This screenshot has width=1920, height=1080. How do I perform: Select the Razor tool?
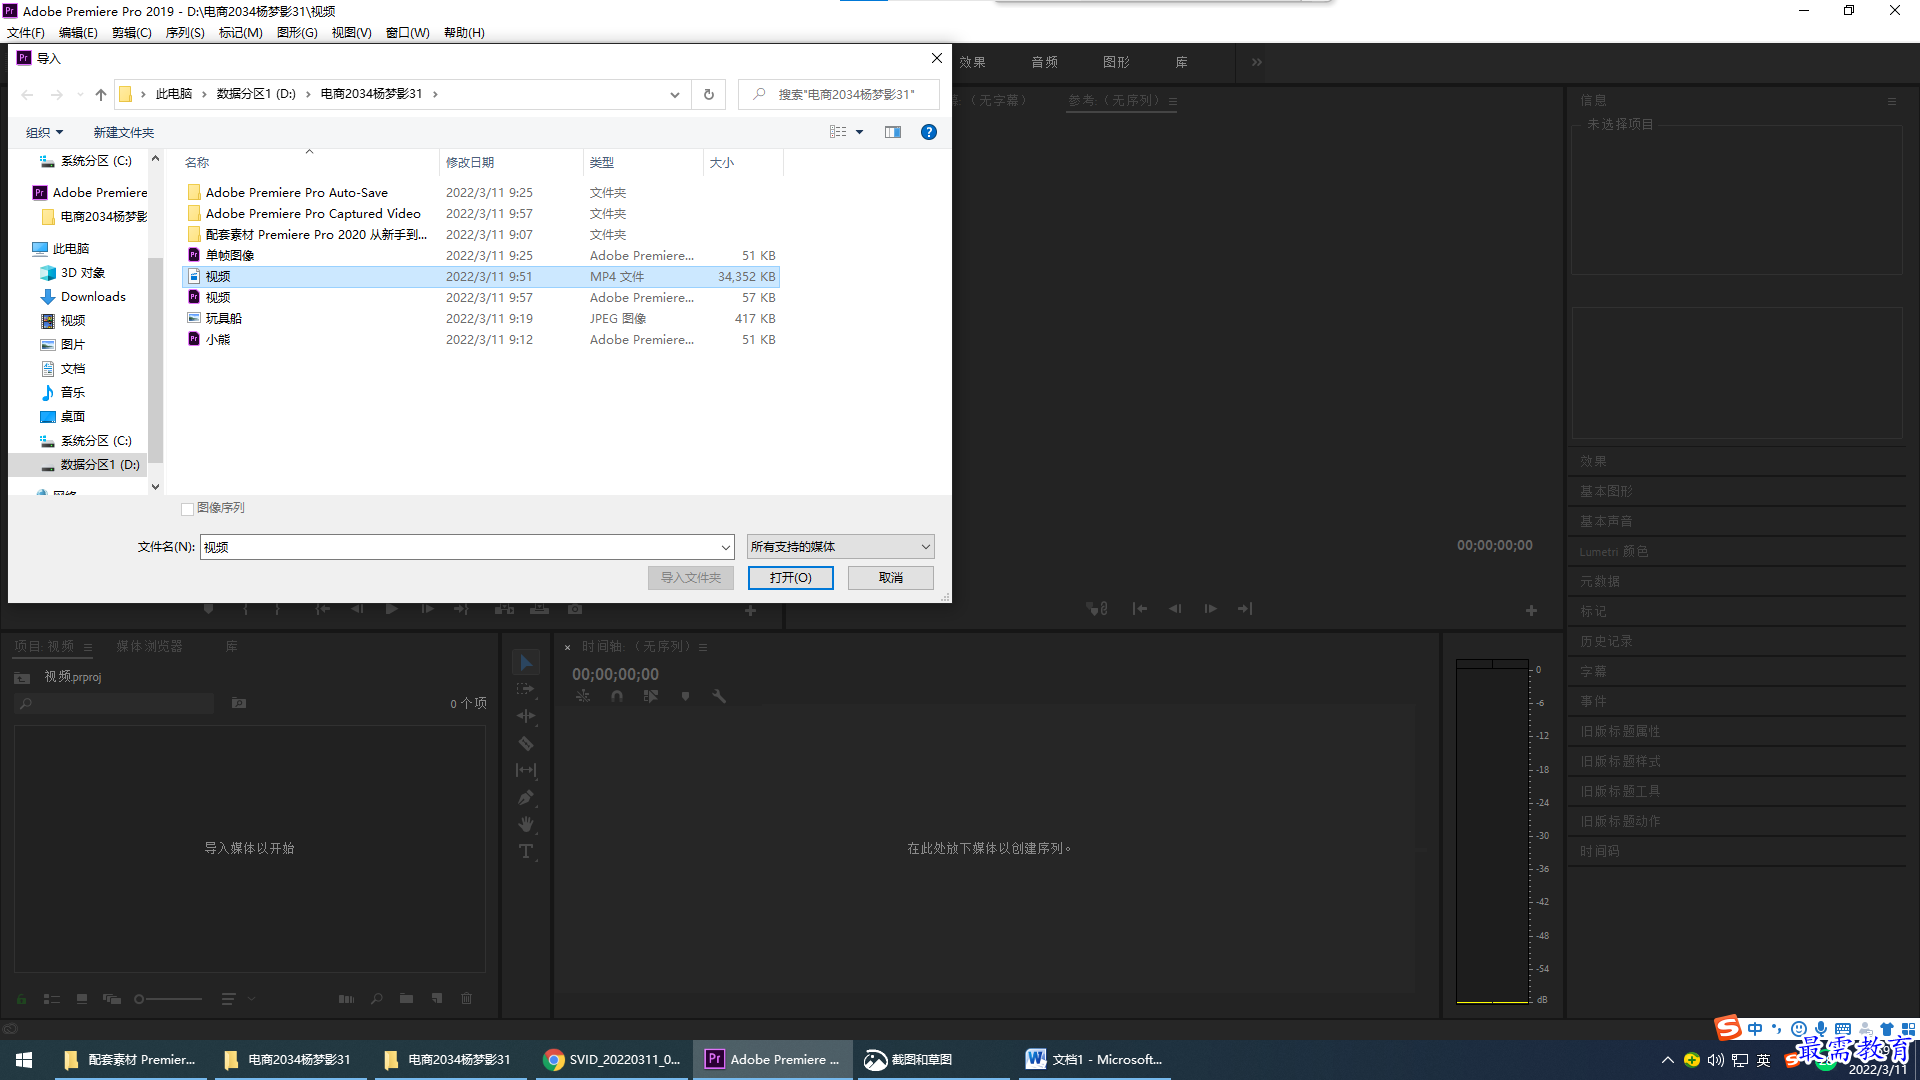(526, 743)
